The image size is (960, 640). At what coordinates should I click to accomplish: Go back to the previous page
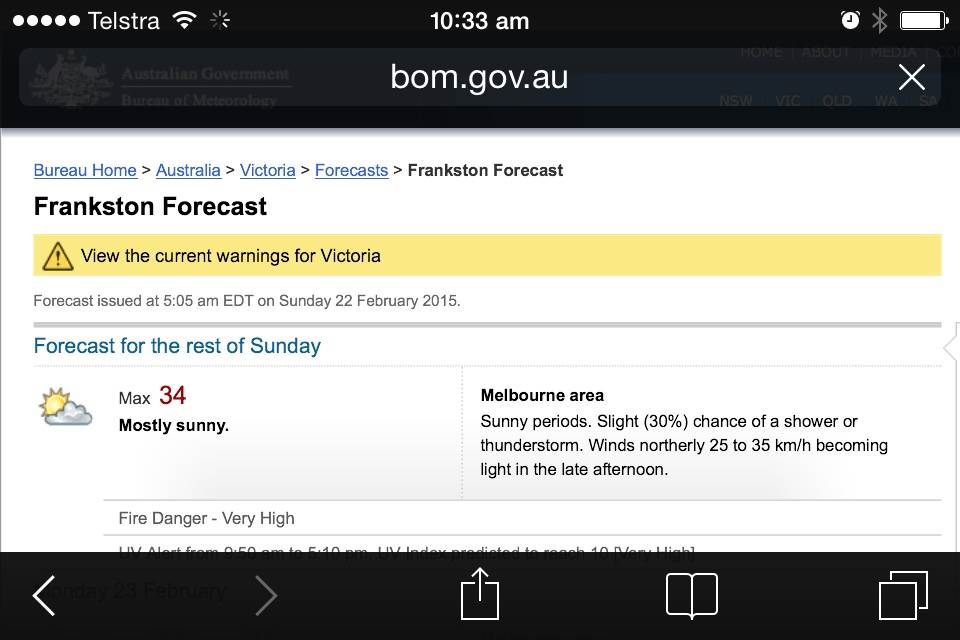point(44,596)
